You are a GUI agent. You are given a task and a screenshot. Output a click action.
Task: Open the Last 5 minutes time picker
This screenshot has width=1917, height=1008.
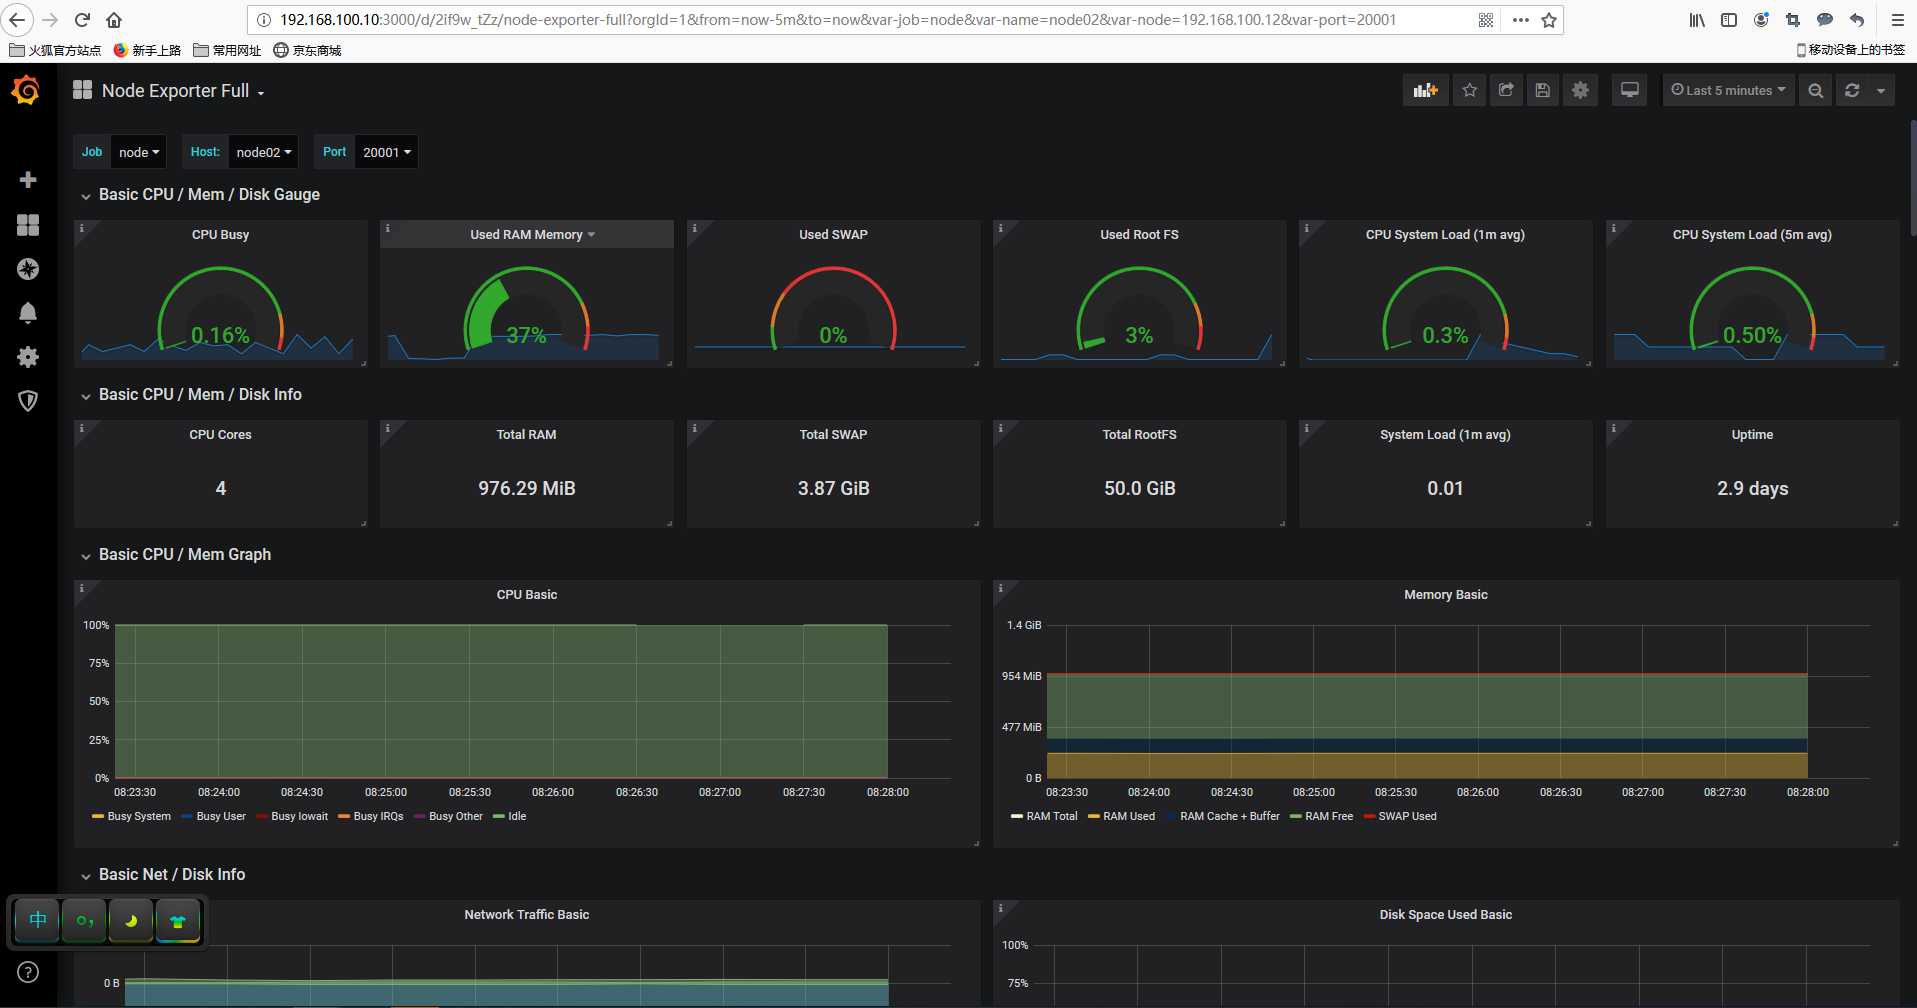(x=1728, y=90)
